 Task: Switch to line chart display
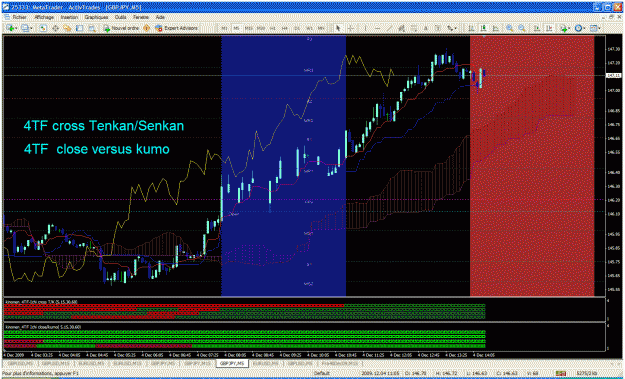tap(495, 28)
